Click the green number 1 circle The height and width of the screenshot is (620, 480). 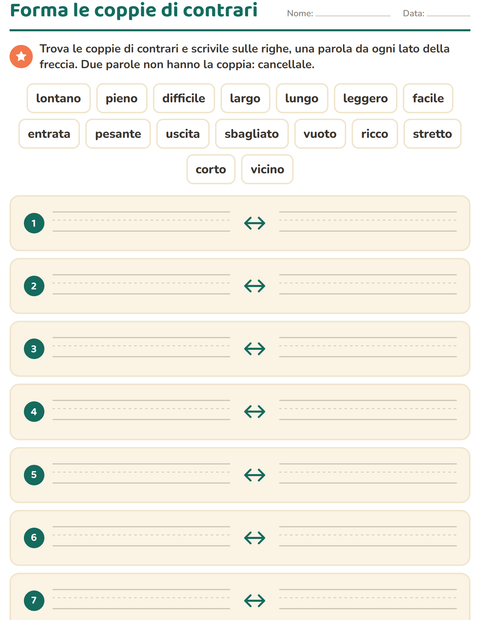click(34, 223)
